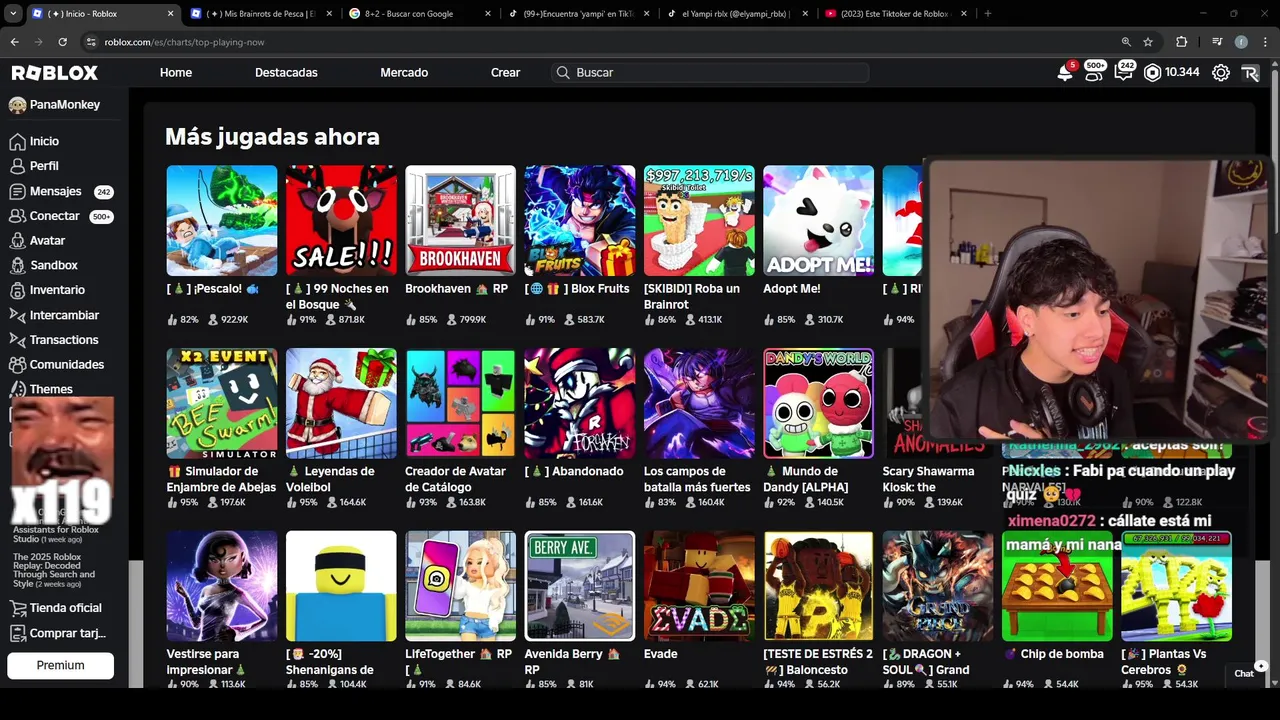Open Avatar in the sidebar

pyautogui.click(x=47, y=241)
